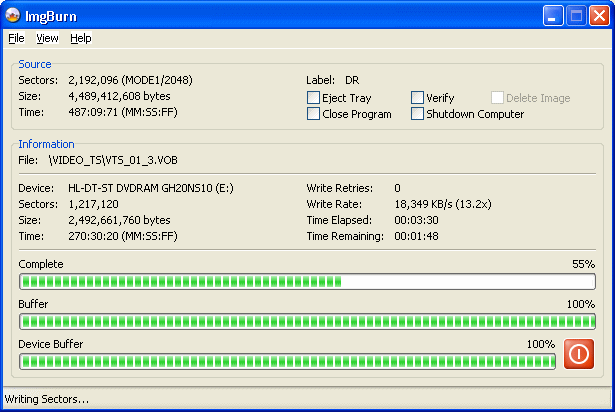This screenshot has width=615, height=412.
Task: Click the written size 2,492,661,760 bytes
Action: point(119,220)
